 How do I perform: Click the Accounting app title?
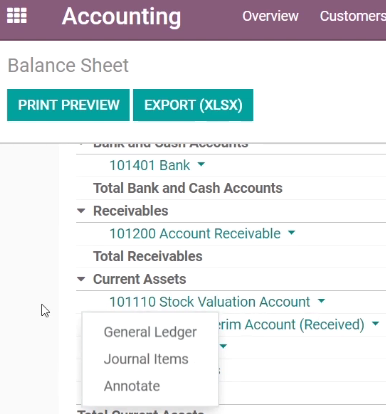click(121, 16)
